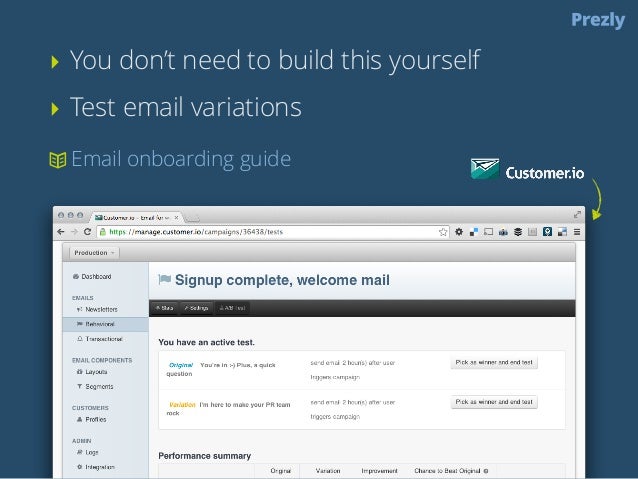Reload the page with refresh icon

click(x=87, y=232)
